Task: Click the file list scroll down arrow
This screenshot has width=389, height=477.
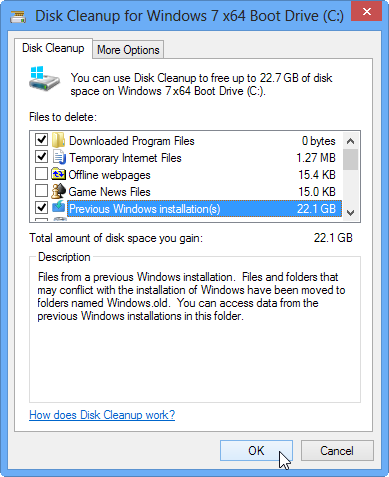Action: click(350, 212)
